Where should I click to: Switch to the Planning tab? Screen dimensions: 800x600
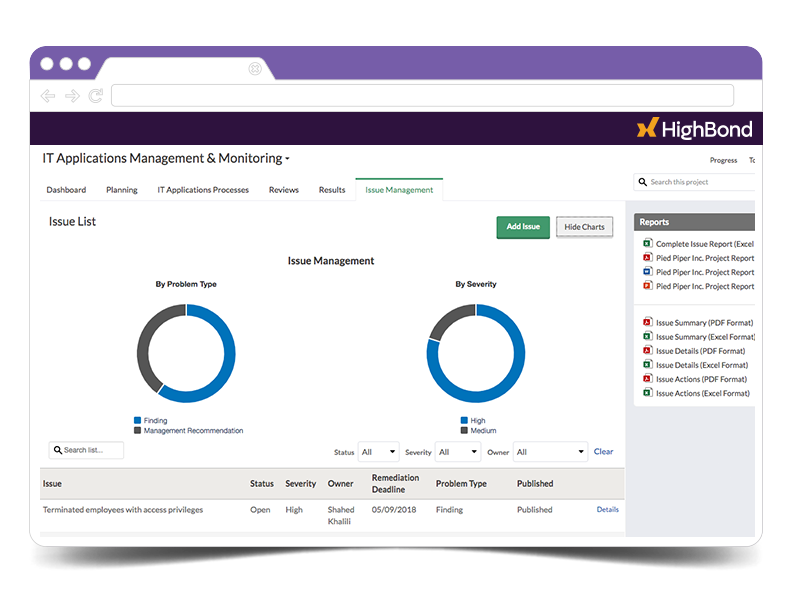(122, 190)
